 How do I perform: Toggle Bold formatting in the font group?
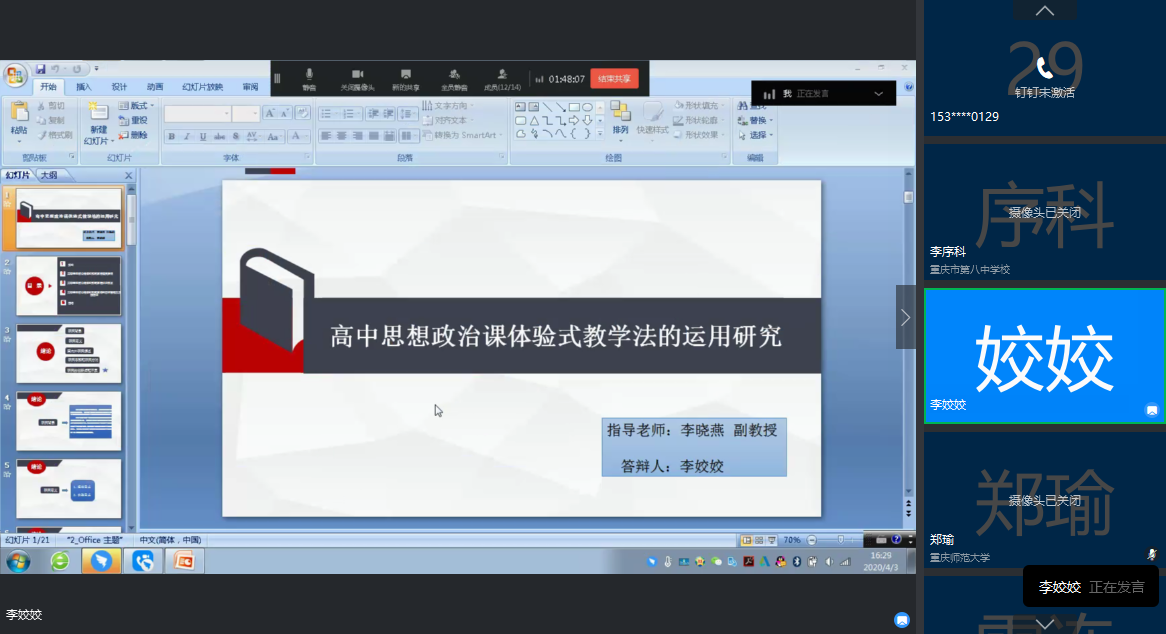coord(172,136)
